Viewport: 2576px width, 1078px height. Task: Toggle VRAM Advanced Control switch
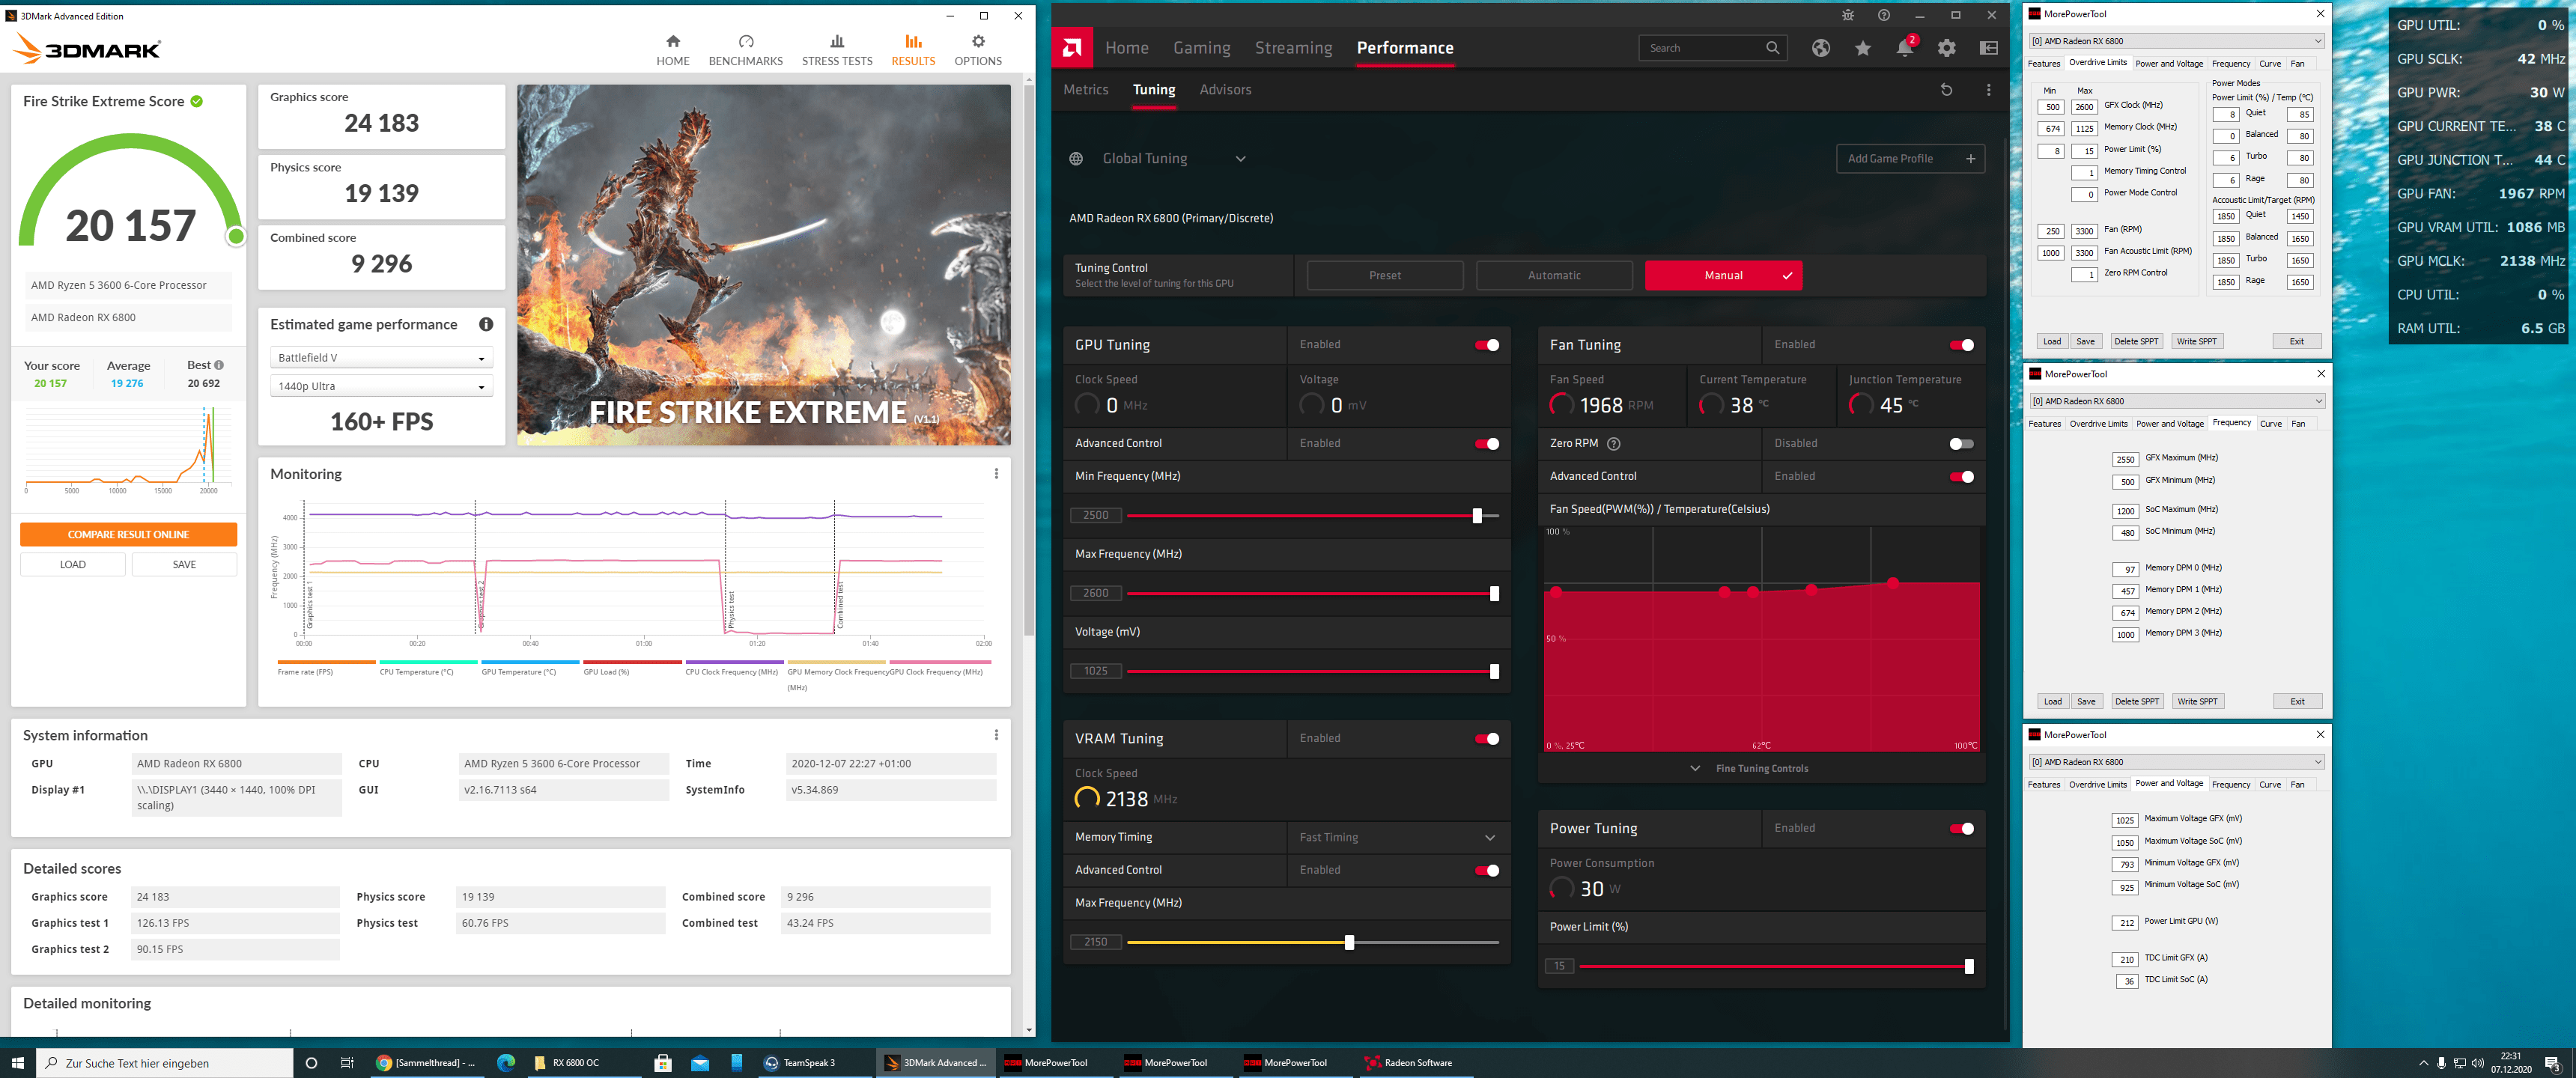tap(1486, 871)
